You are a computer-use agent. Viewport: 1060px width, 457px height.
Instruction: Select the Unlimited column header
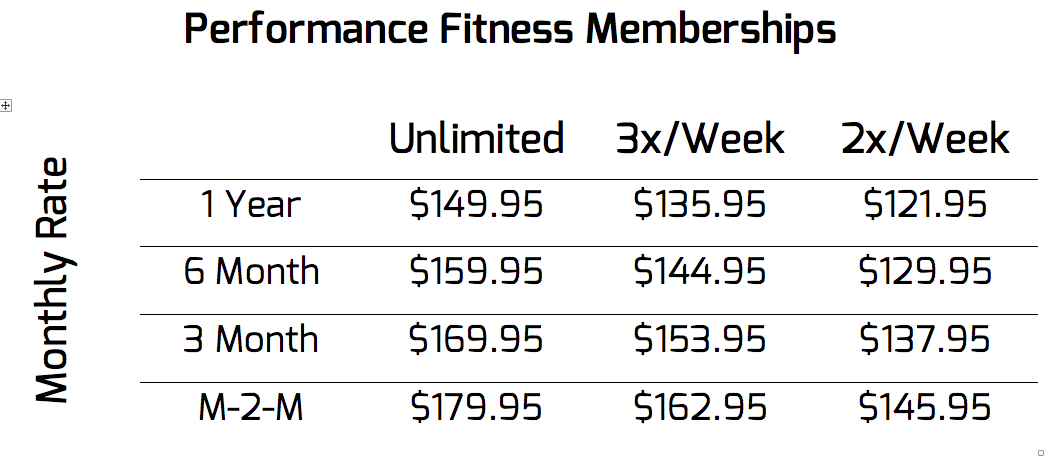point(477,139)
